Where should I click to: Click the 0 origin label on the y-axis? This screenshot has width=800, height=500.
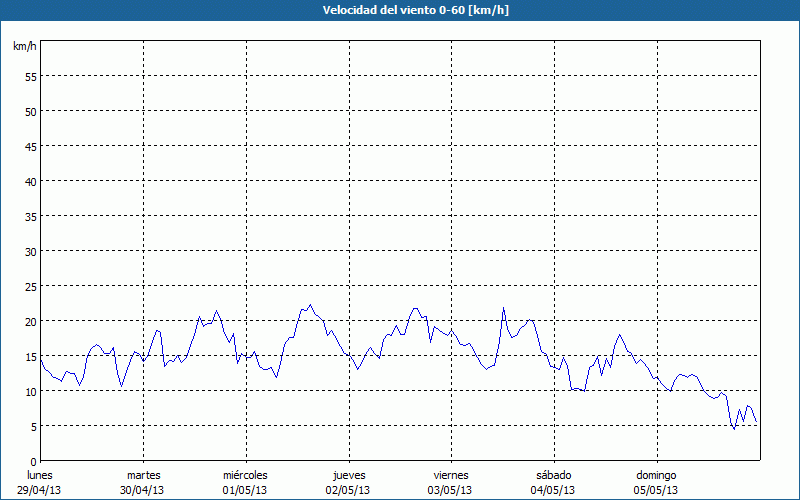pos(33,461)
